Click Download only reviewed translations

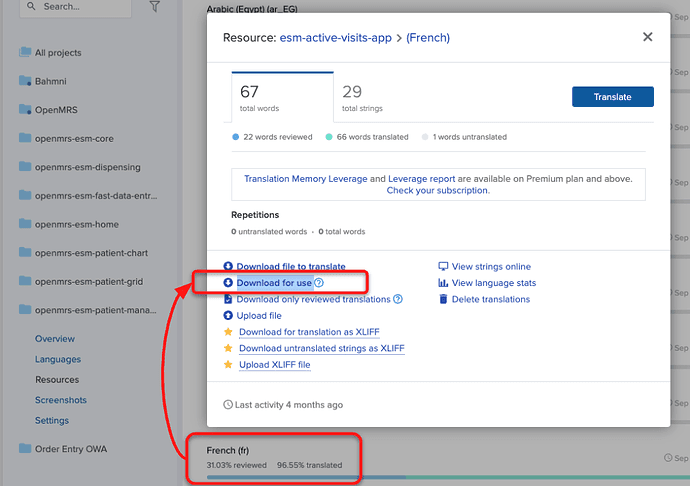(313, 299)
